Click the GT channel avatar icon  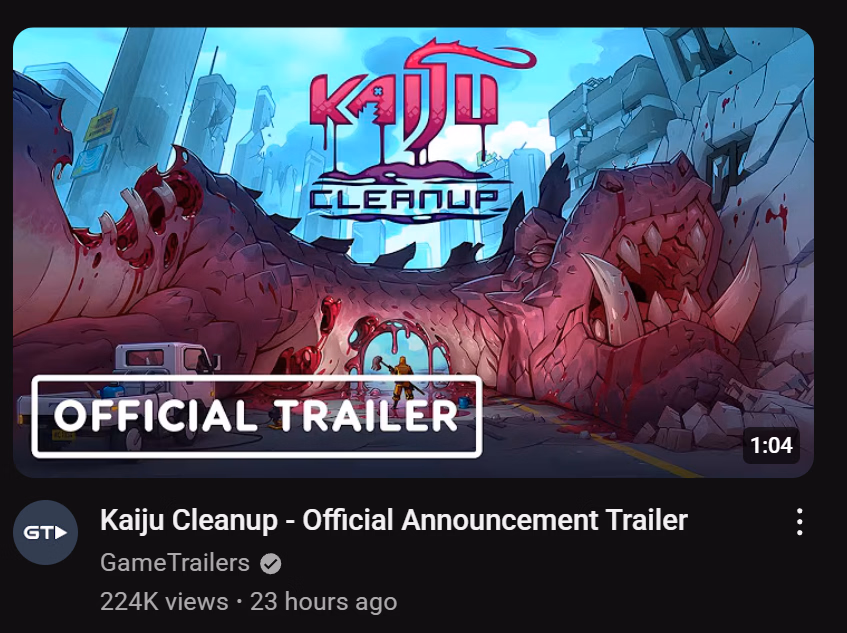click(45, 533)
